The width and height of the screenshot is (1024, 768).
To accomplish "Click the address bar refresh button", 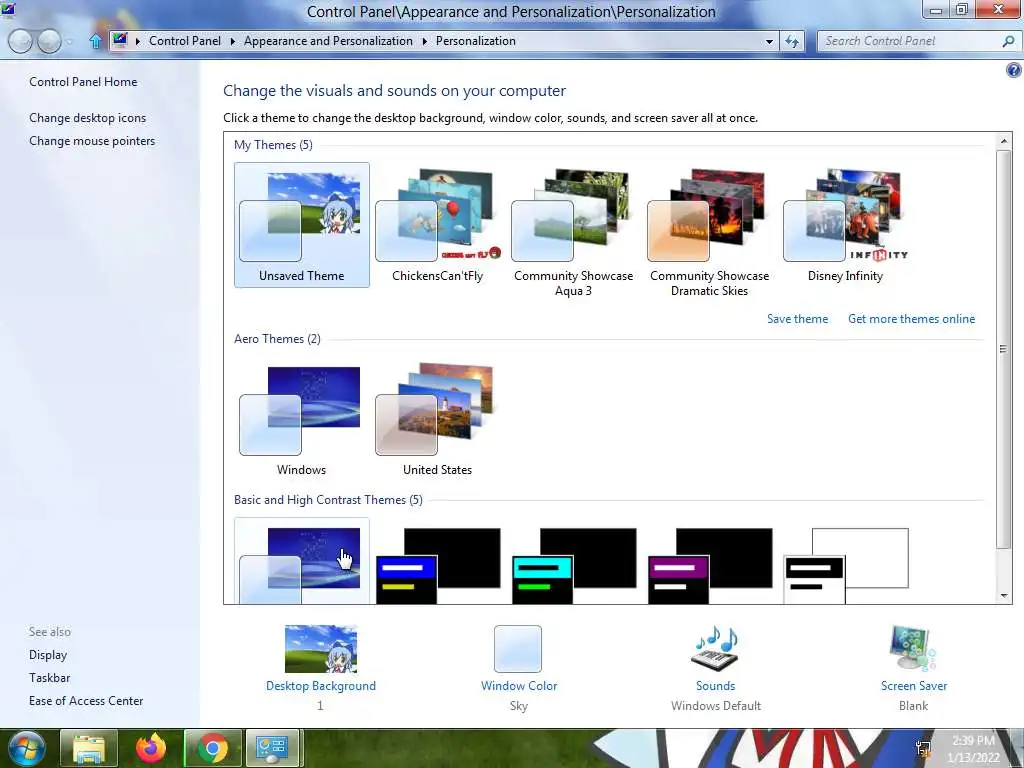I will (x=792, y=41).
